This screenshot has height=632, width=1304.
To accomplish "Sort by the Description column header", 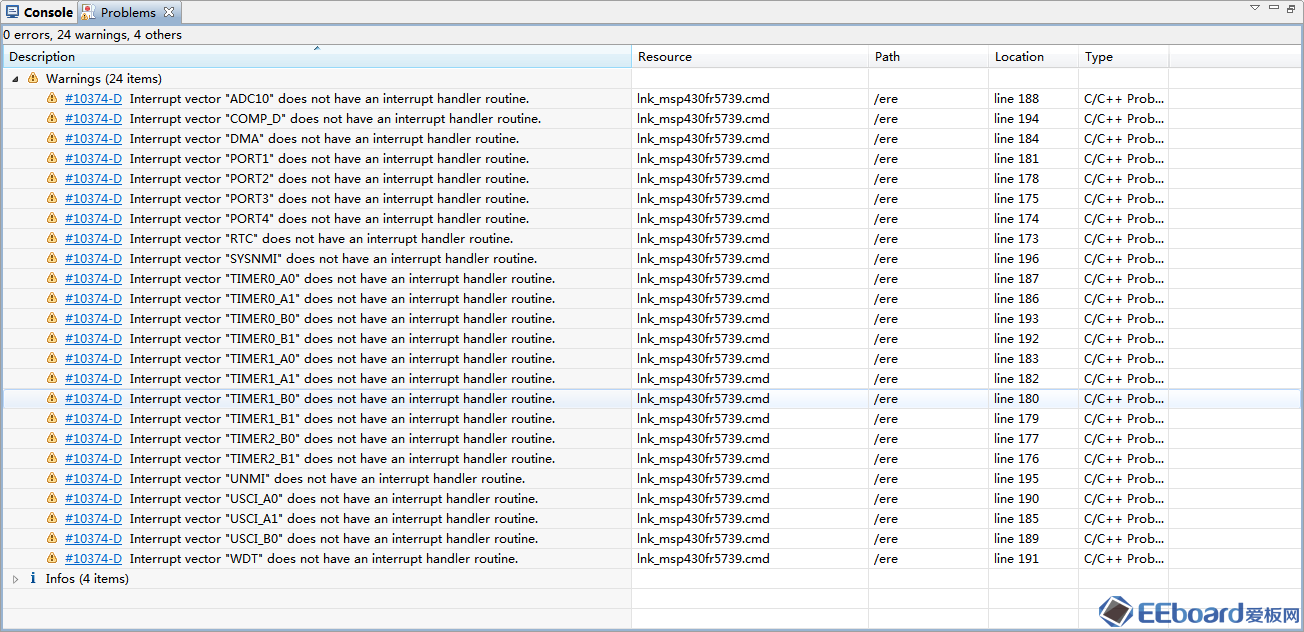I will pos(316,57).
